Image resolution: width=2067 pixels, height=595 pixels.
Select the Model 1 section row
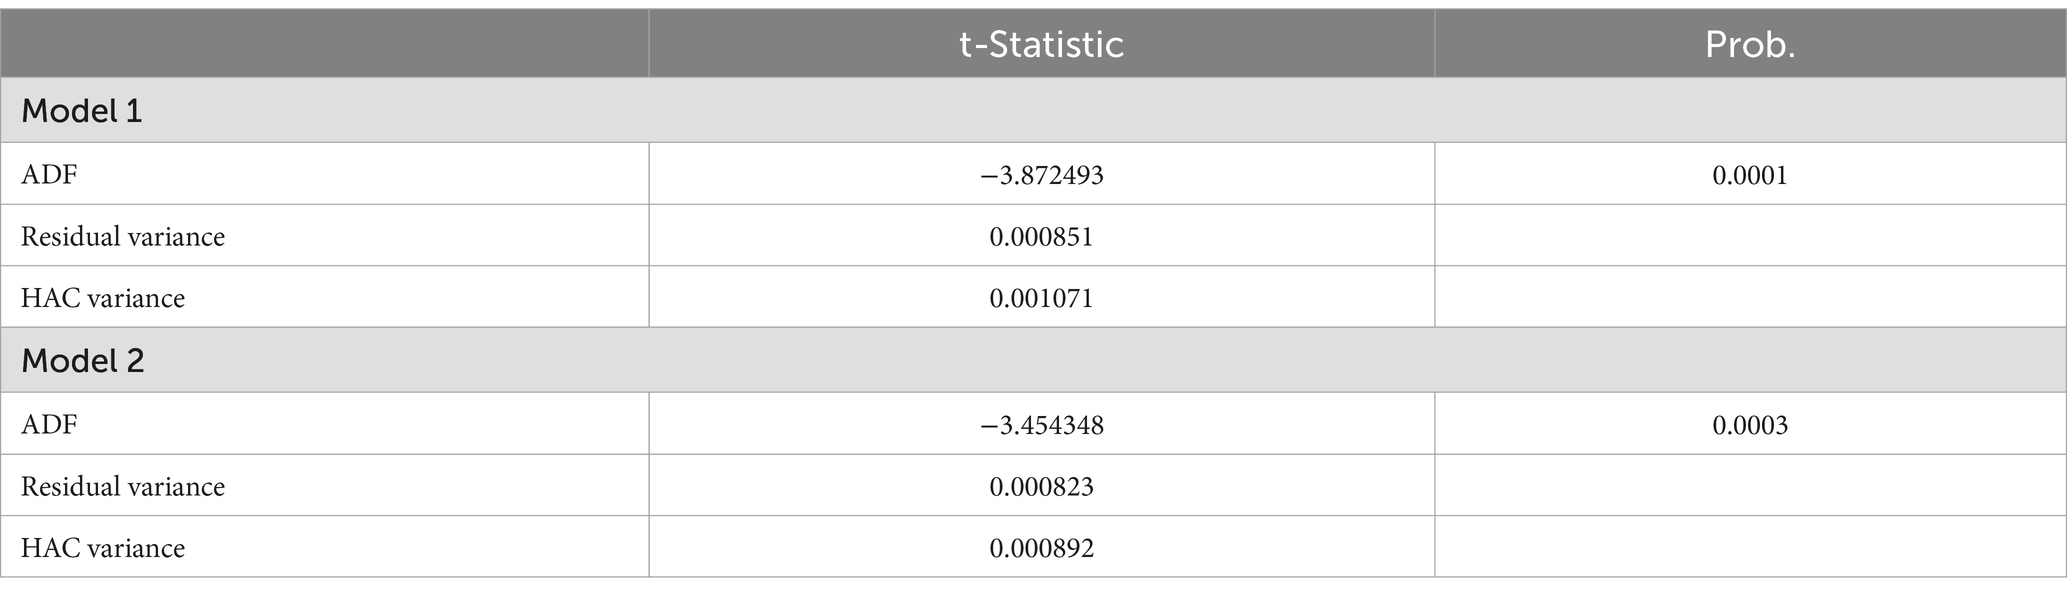(1033, 110)
